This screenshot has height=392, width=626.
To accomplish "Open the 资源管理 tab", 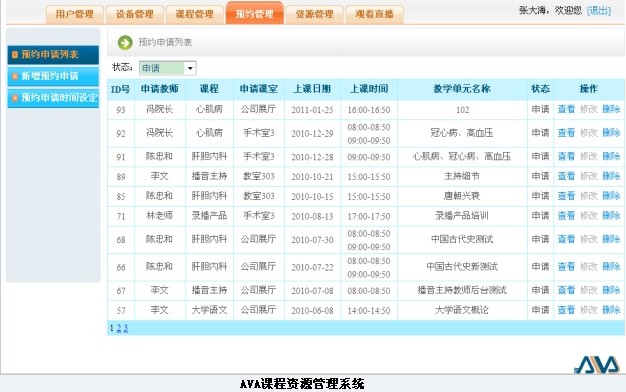I will (314, 14).
